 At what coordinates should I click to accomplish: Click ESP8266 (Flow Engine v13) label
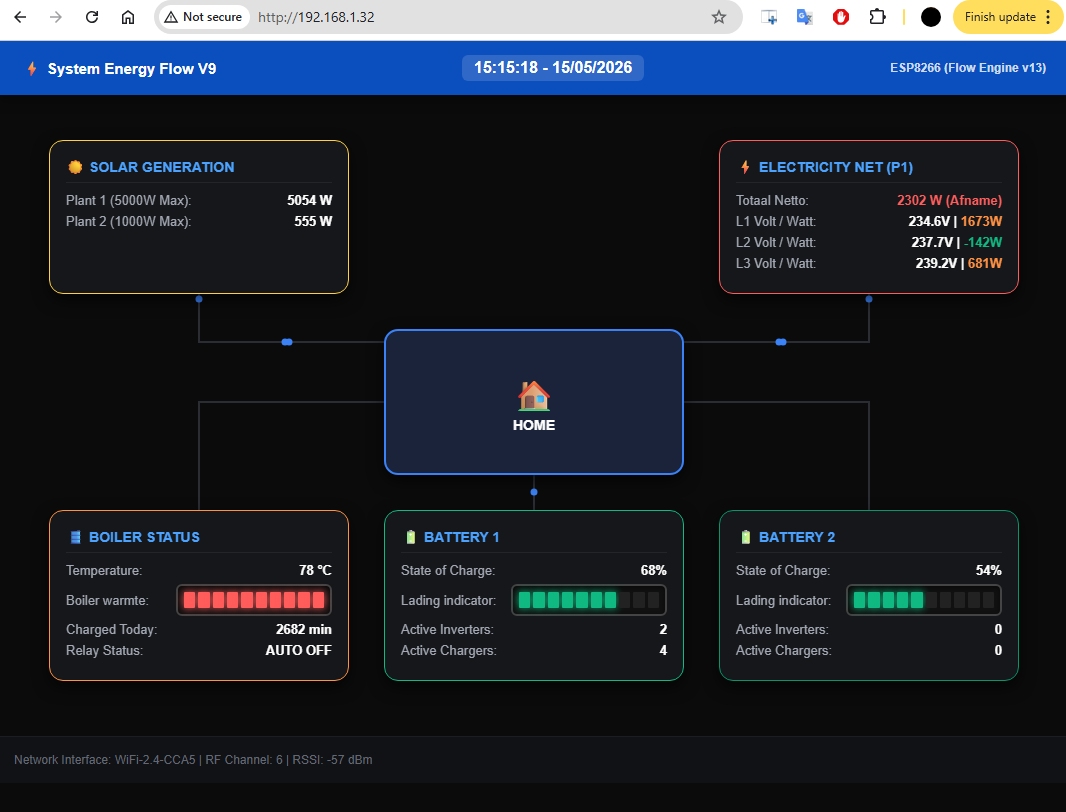tap(967, 67)
